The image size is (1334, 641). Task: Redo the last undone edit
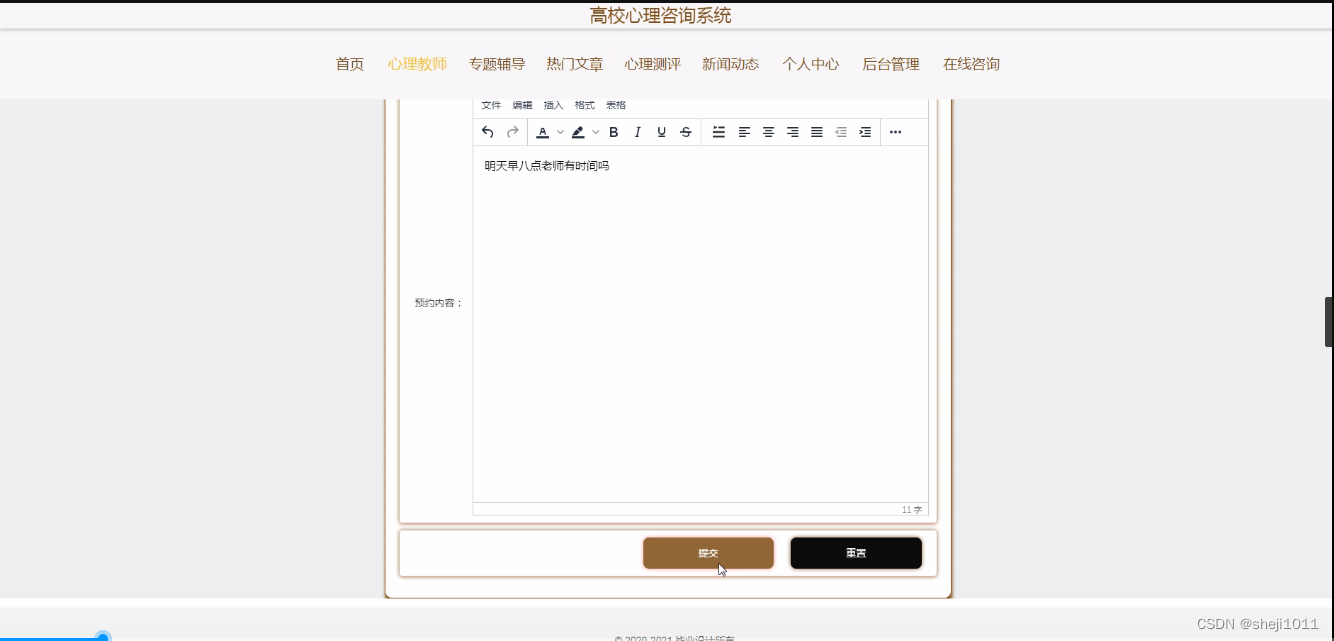click(x=512, y=132)
